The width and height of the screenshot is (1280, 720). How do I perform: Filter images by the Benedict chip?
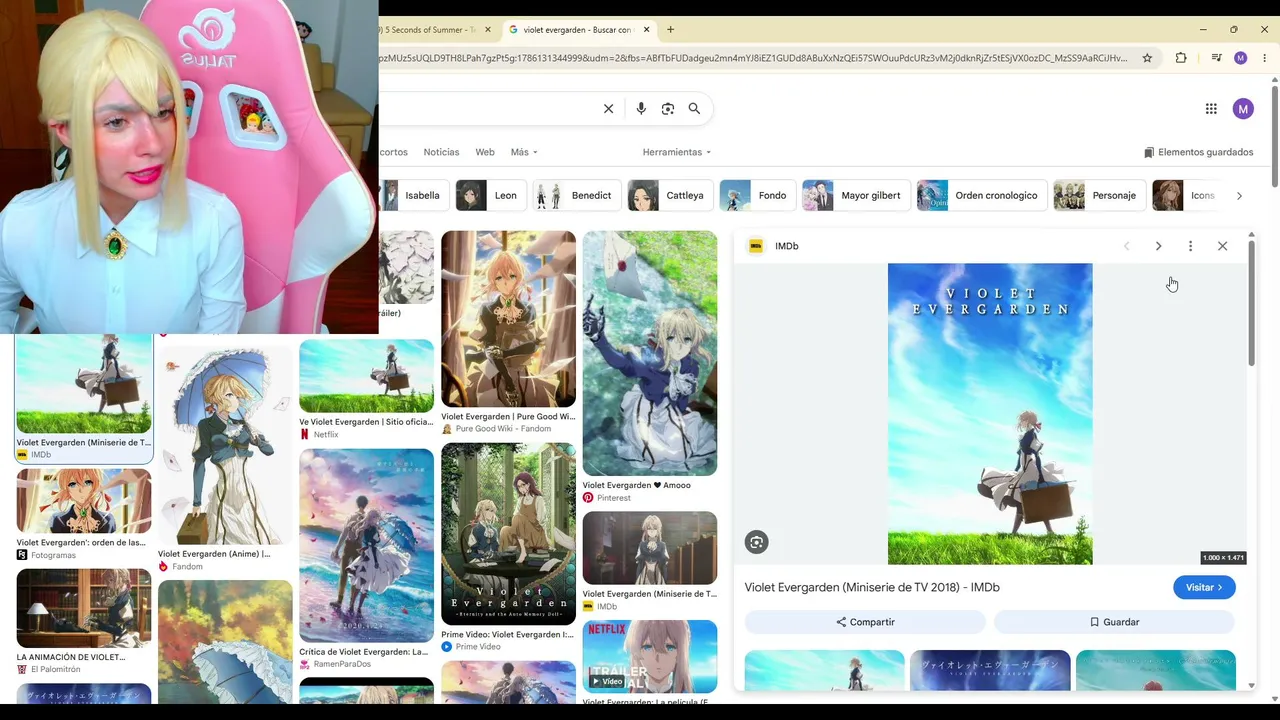pos(576,196)
